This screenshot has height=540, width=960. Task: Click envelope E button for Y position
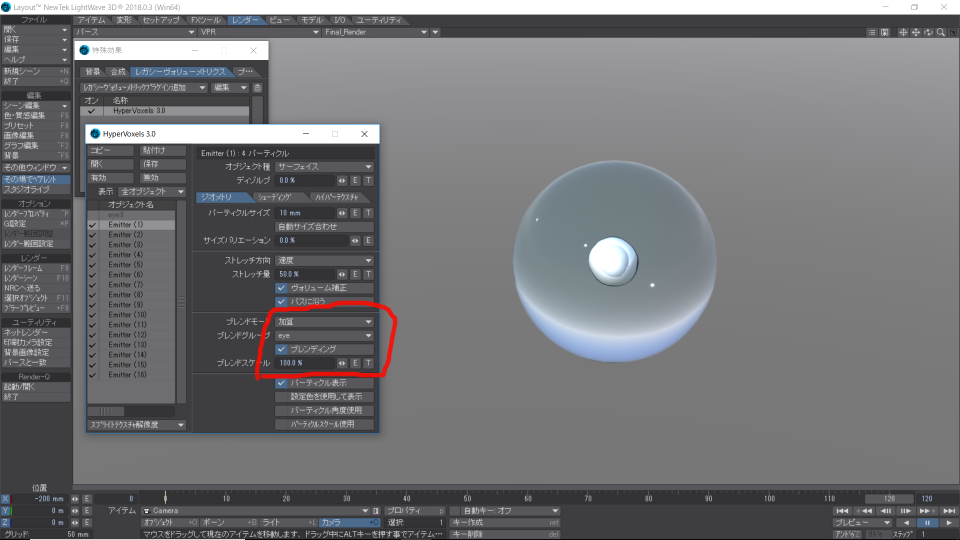click(87, 511)
